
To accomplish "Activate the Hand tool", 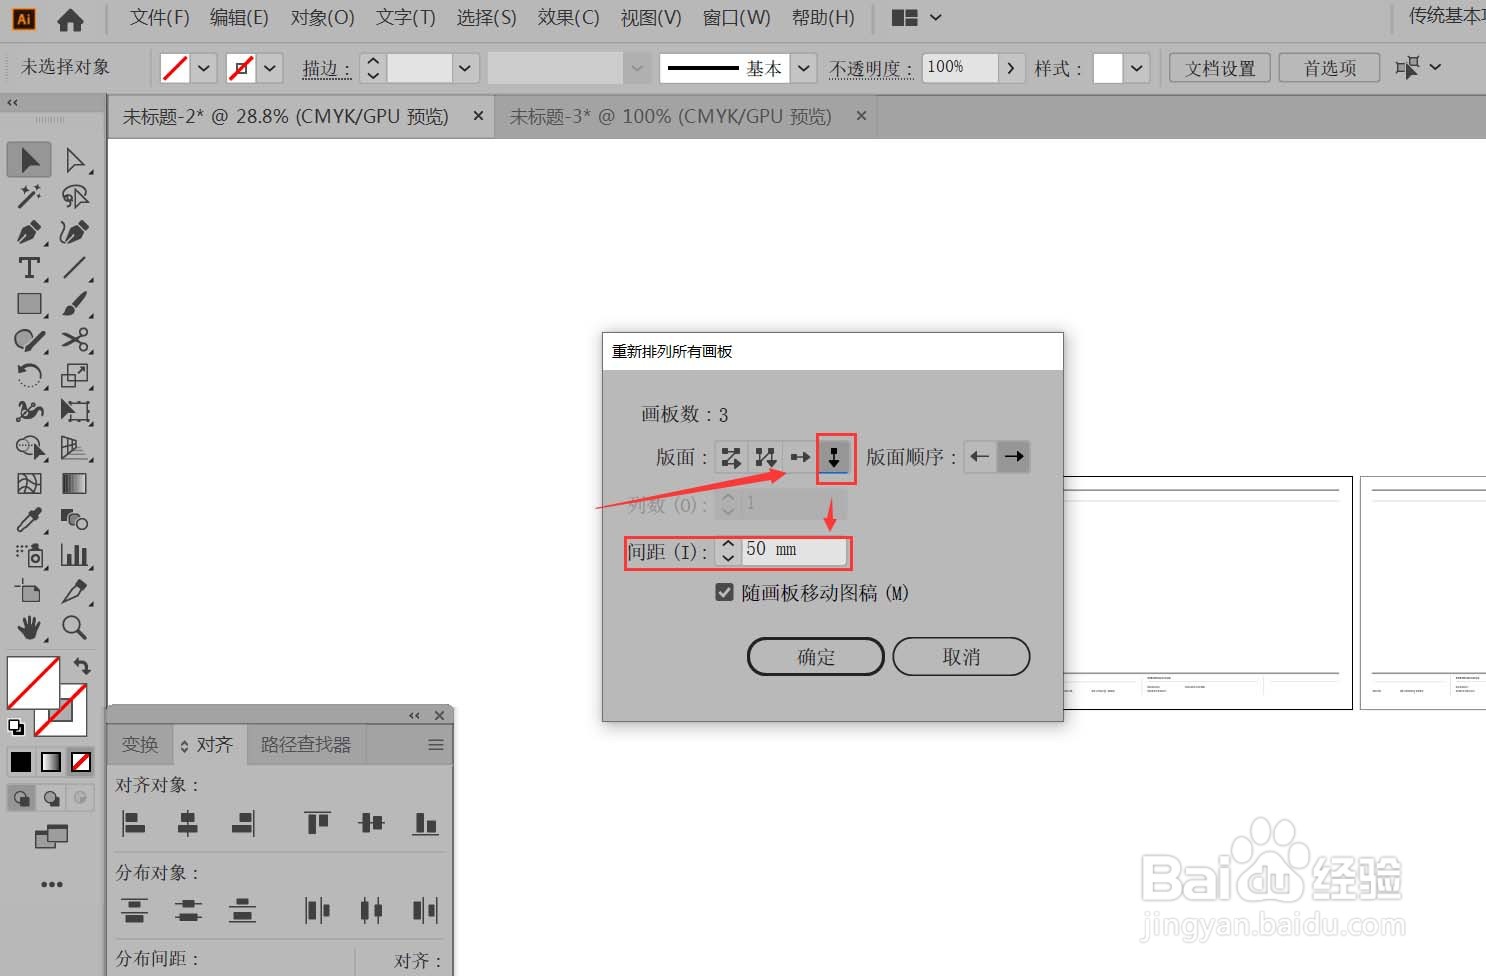I will (x=29, y=628).
